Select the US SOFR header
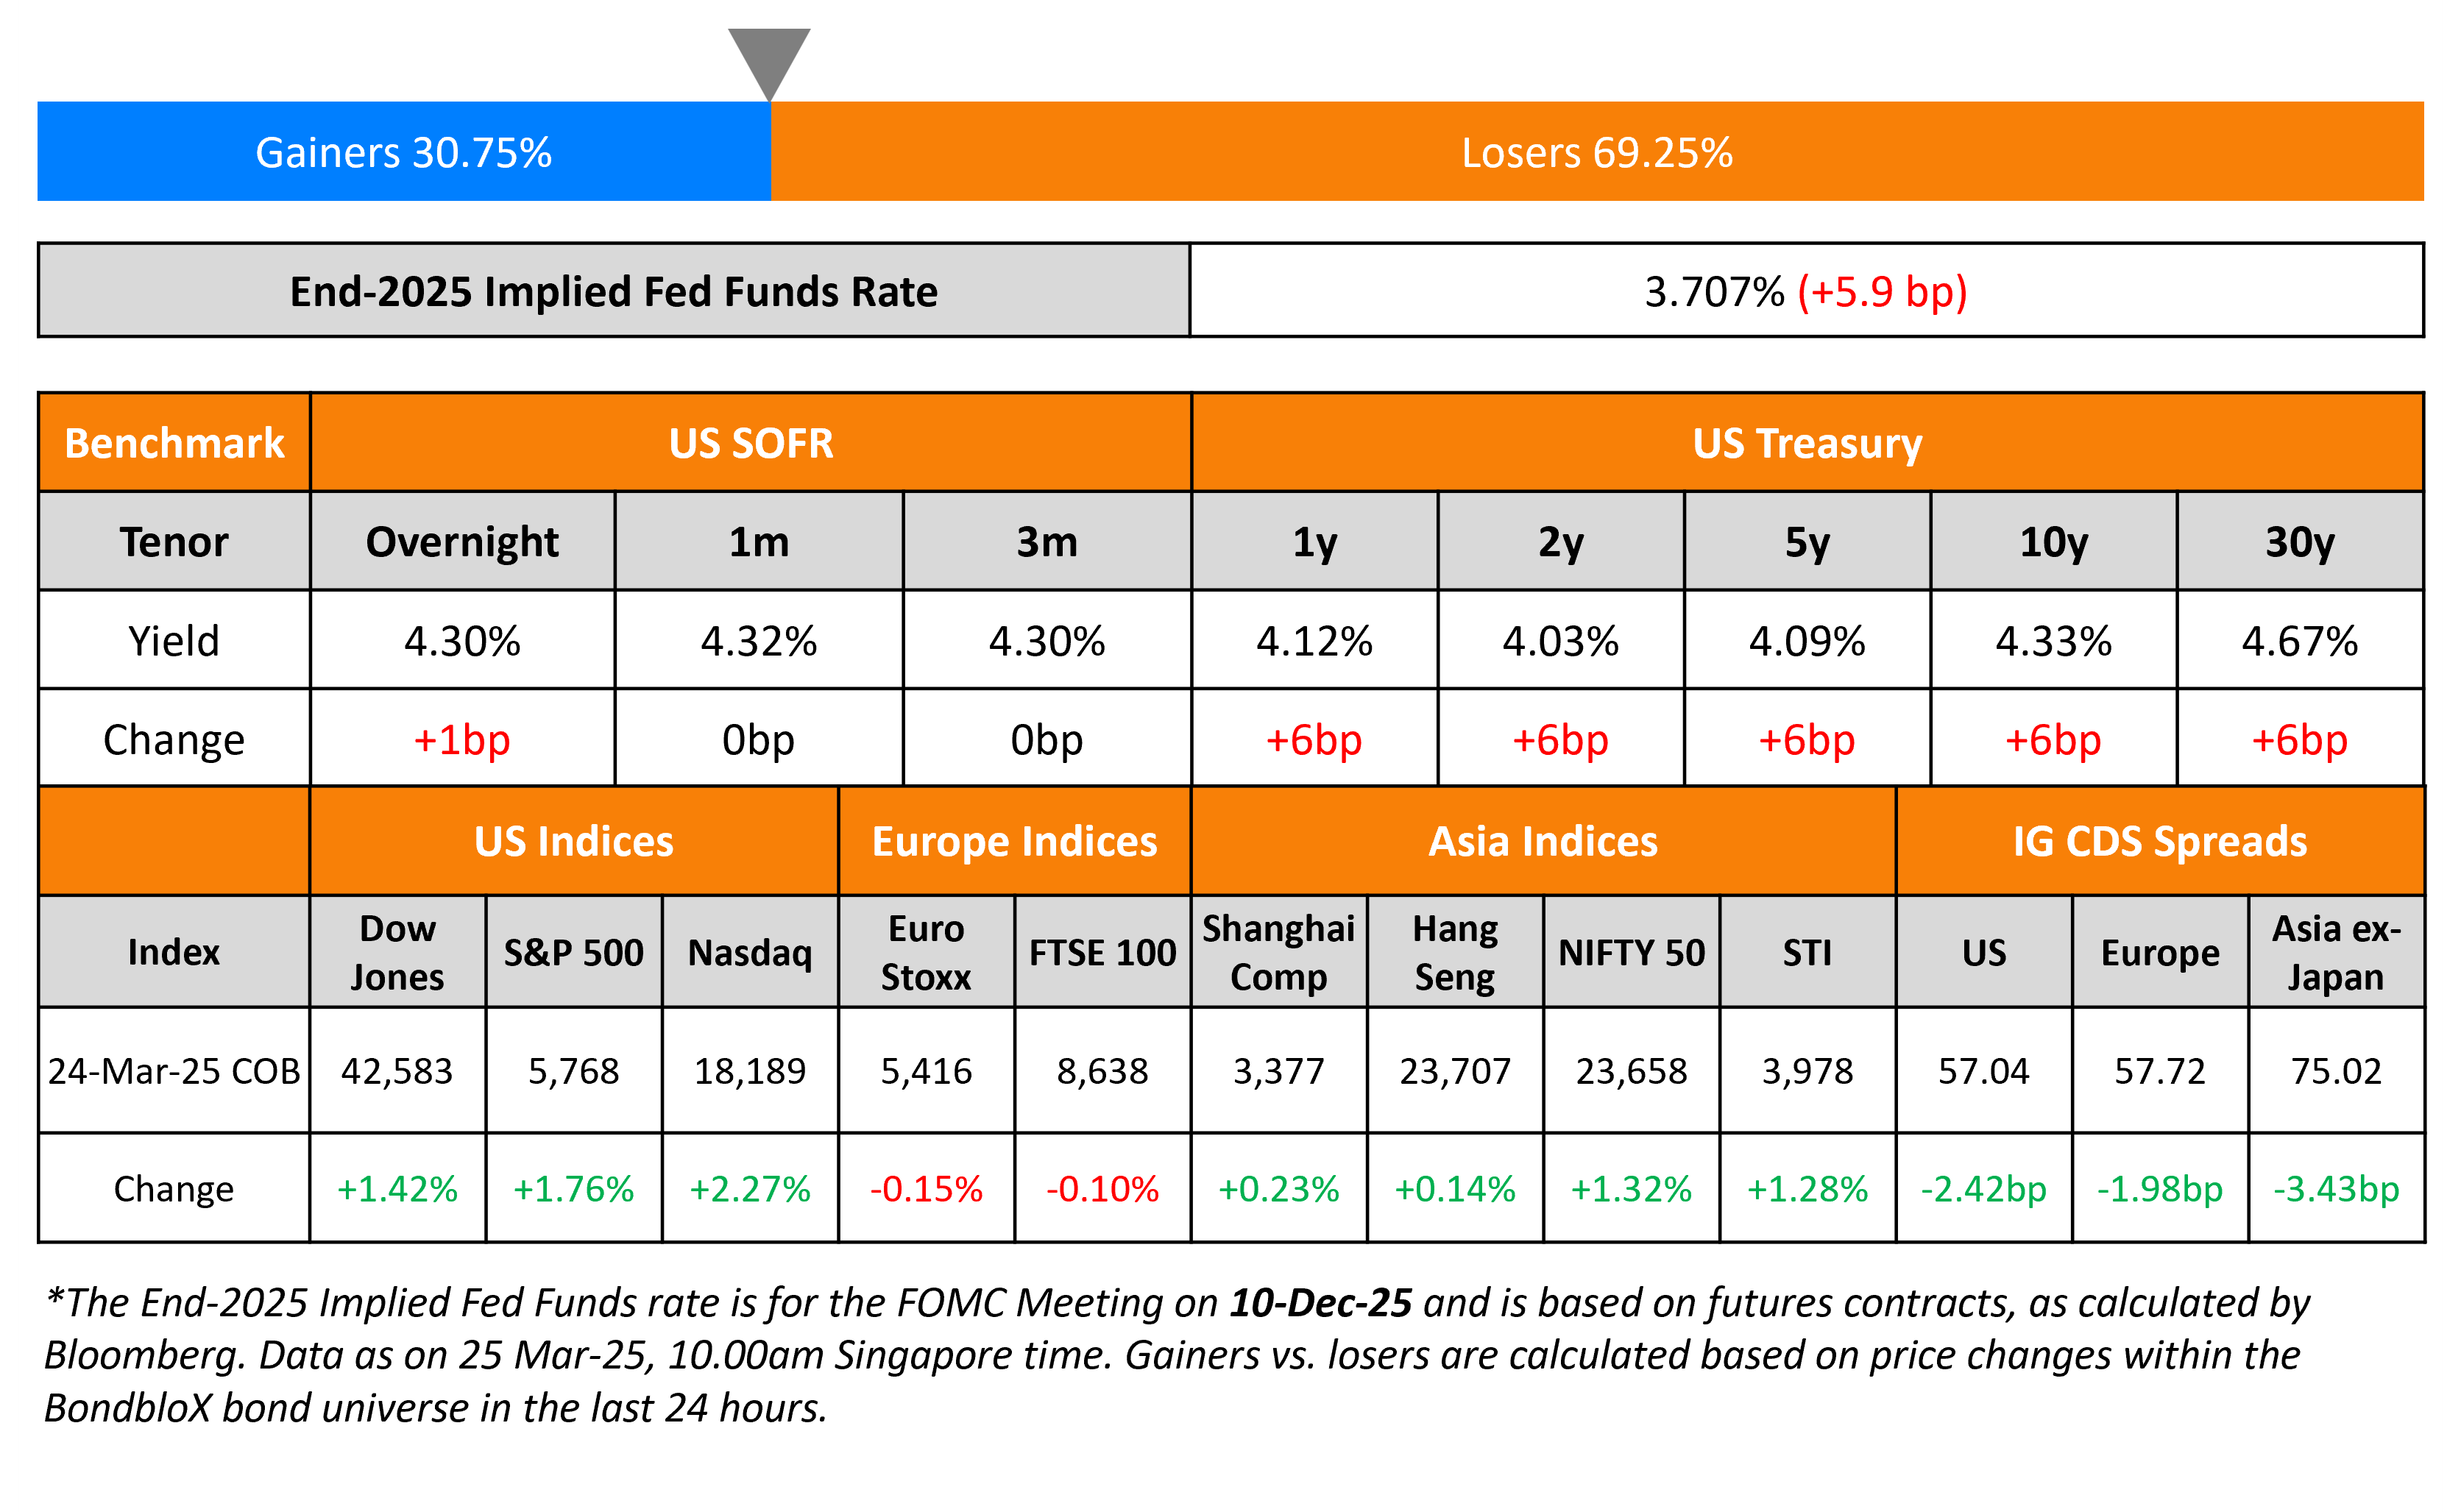The width and height of the screenshot is (2461, 1512). coord(750,443)
